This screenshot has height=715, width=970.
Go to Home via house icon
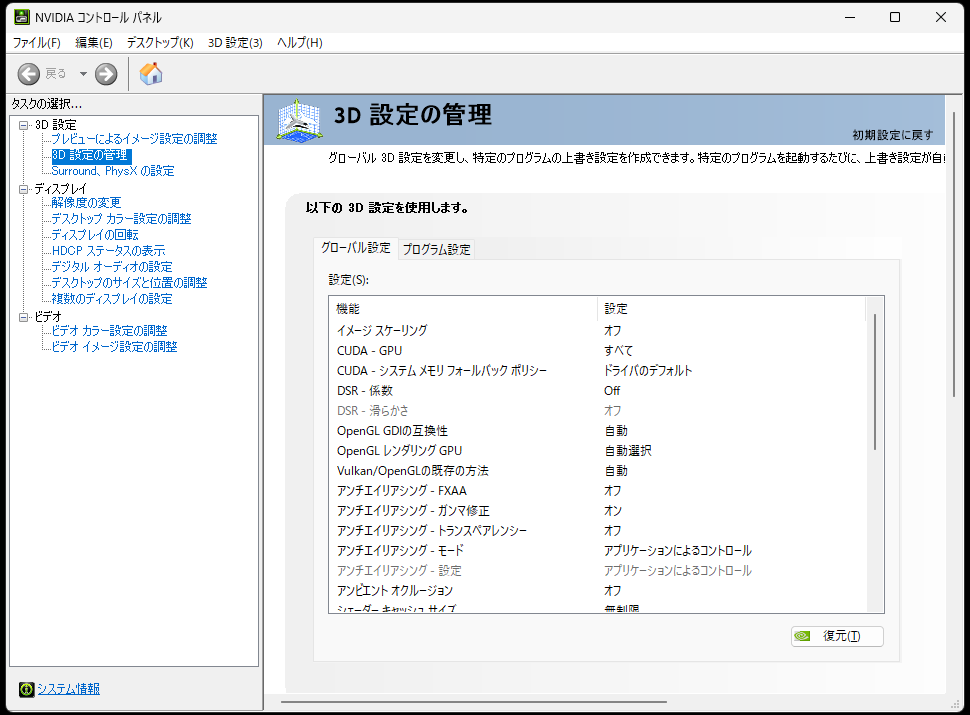151,74
